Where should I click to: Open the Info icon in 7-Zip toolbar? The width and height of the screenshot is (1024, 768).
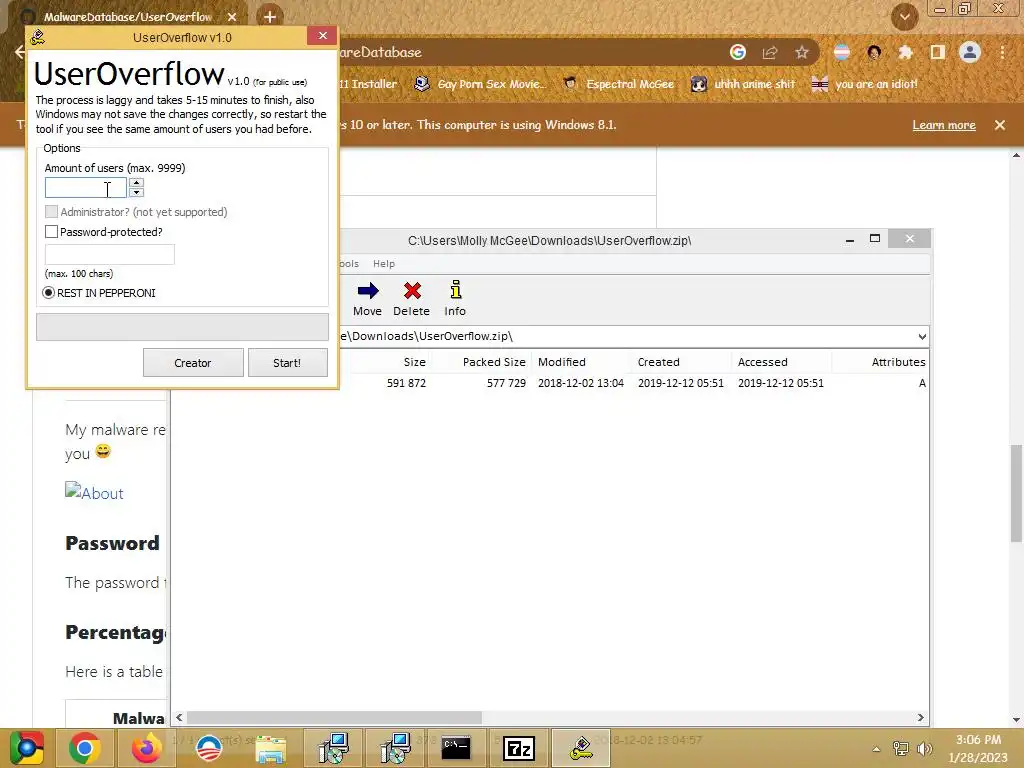click(456, 289)
